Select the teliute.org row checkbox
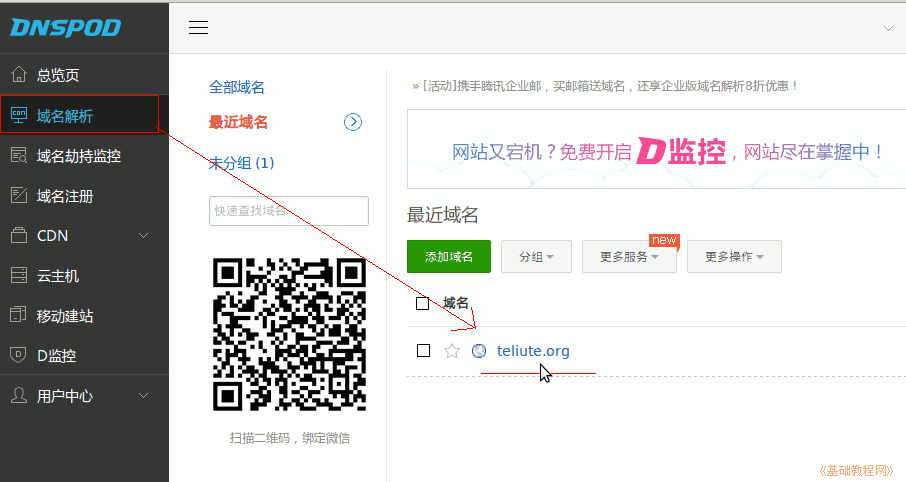 (x=424, y=350)
